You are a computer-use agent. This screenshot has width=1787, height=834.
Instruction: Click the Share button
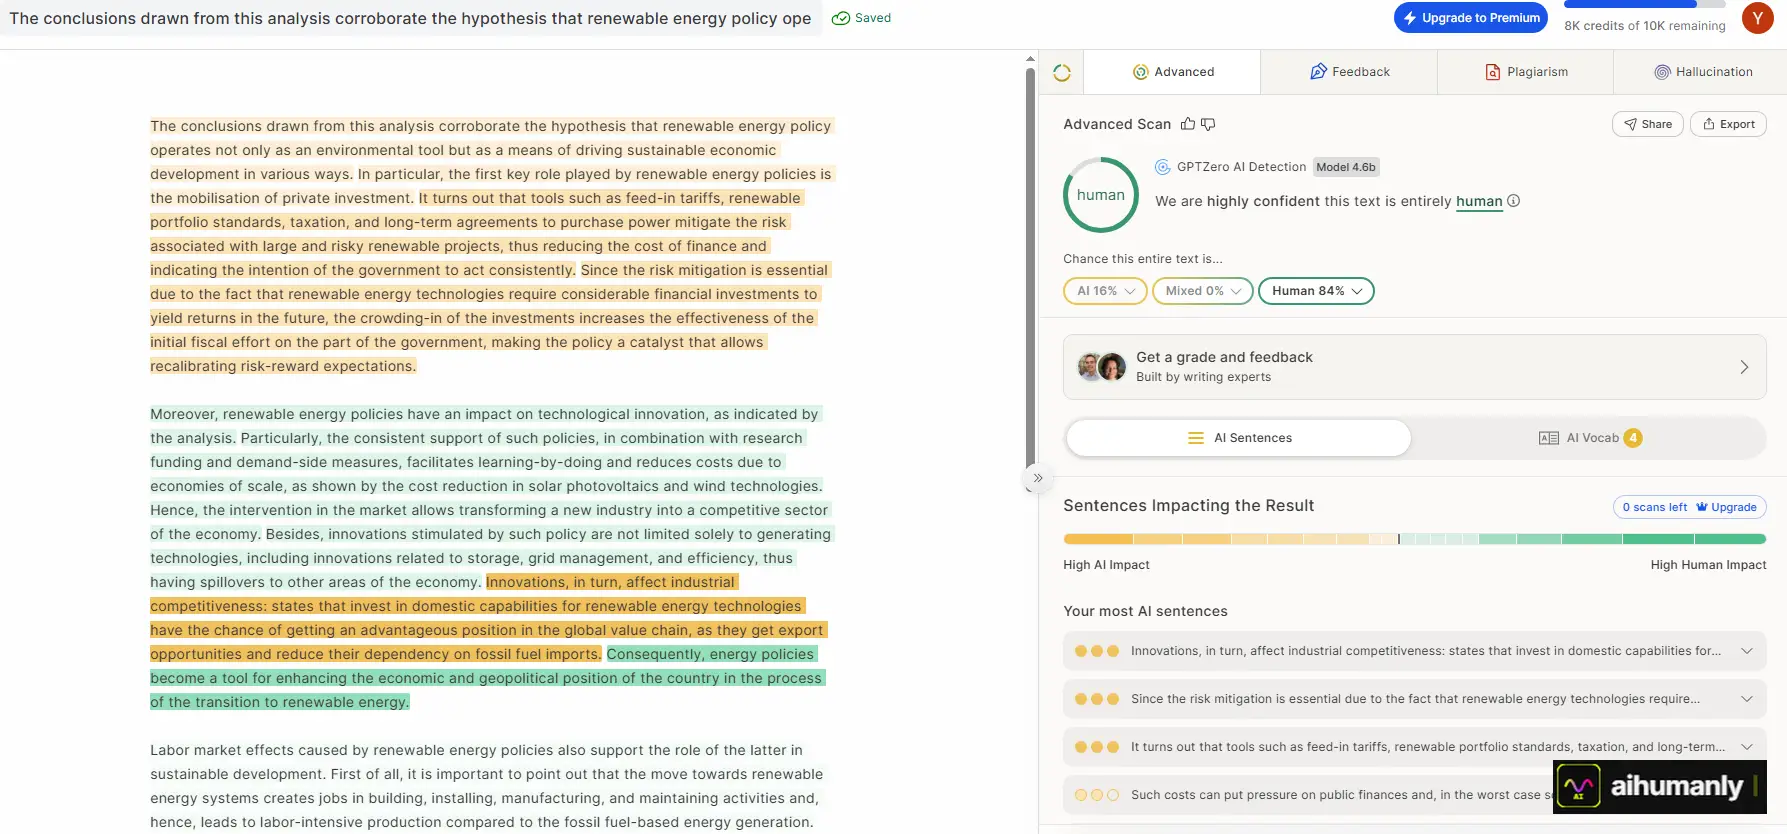click(x=1647, y=124)
